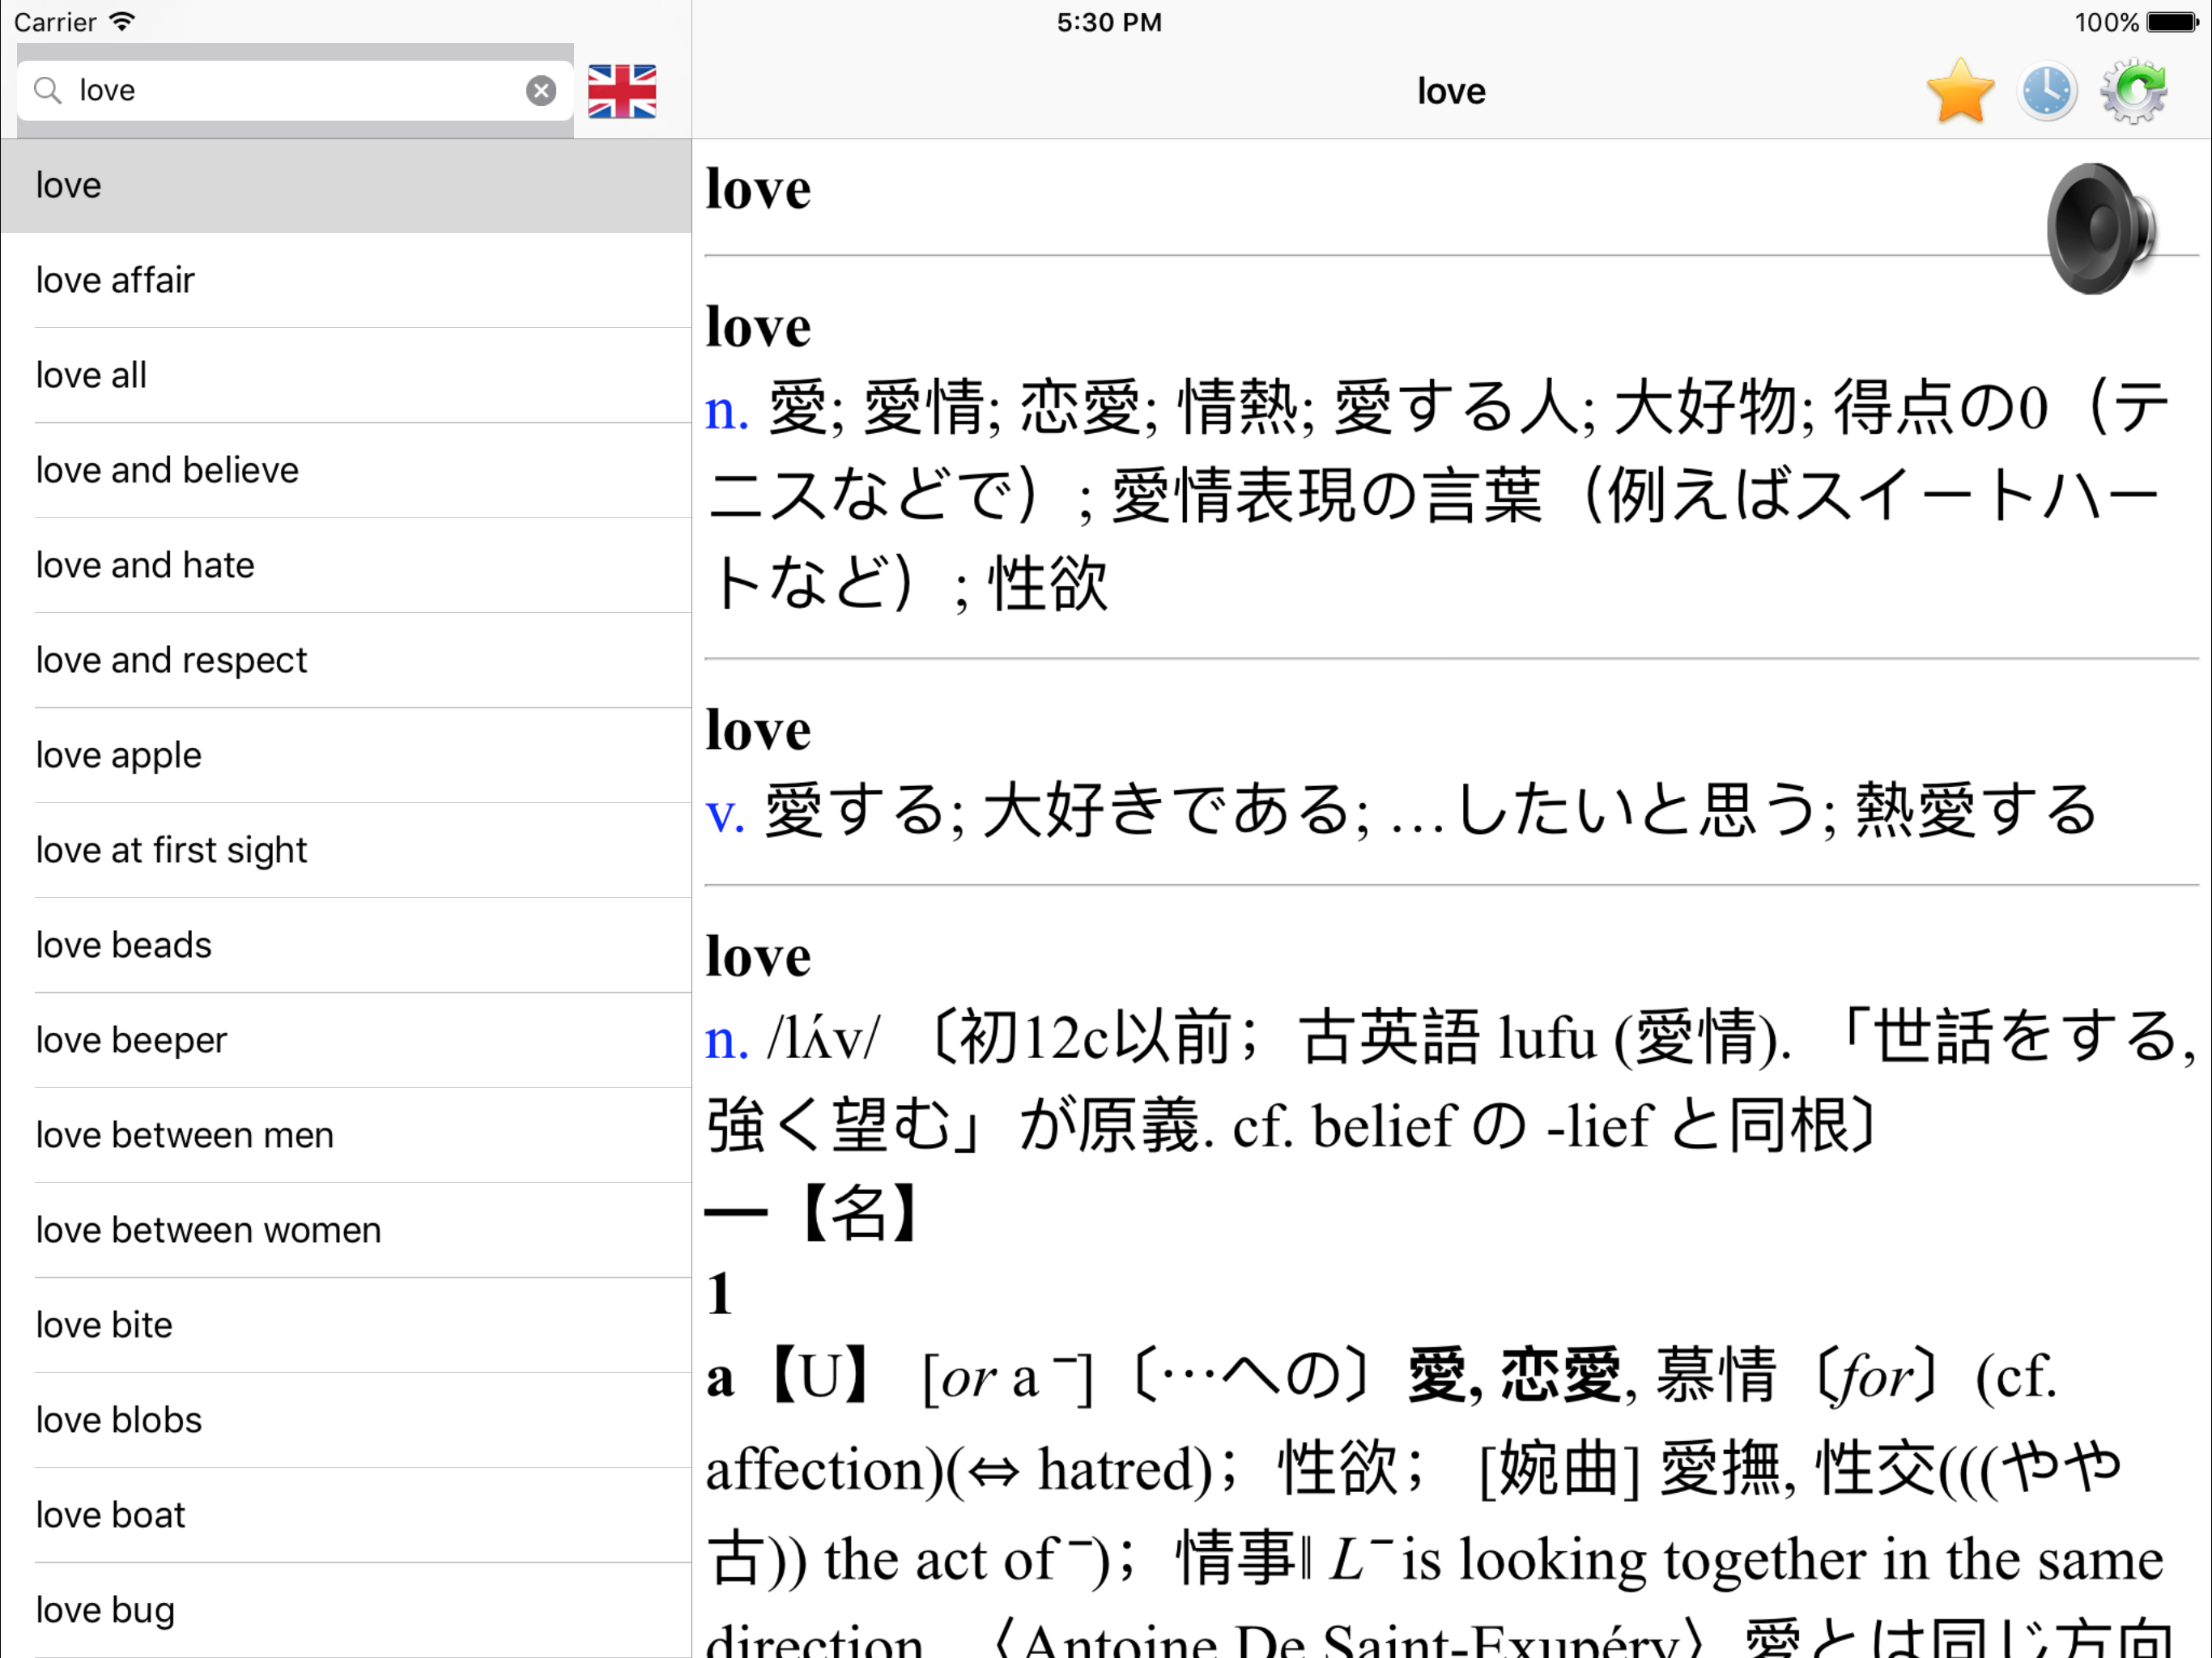2212x1658 pixels.
Task: Select 'love apple' from list
Action: (x=119, y=756)
